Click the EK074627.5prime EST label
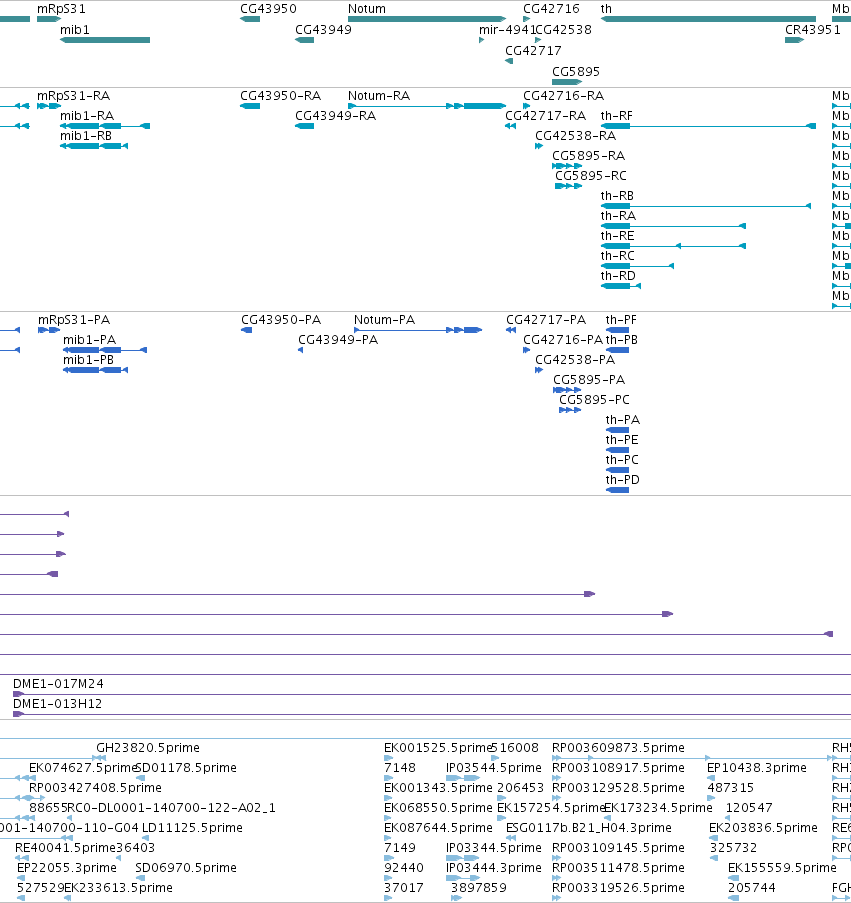 (82, 768)
